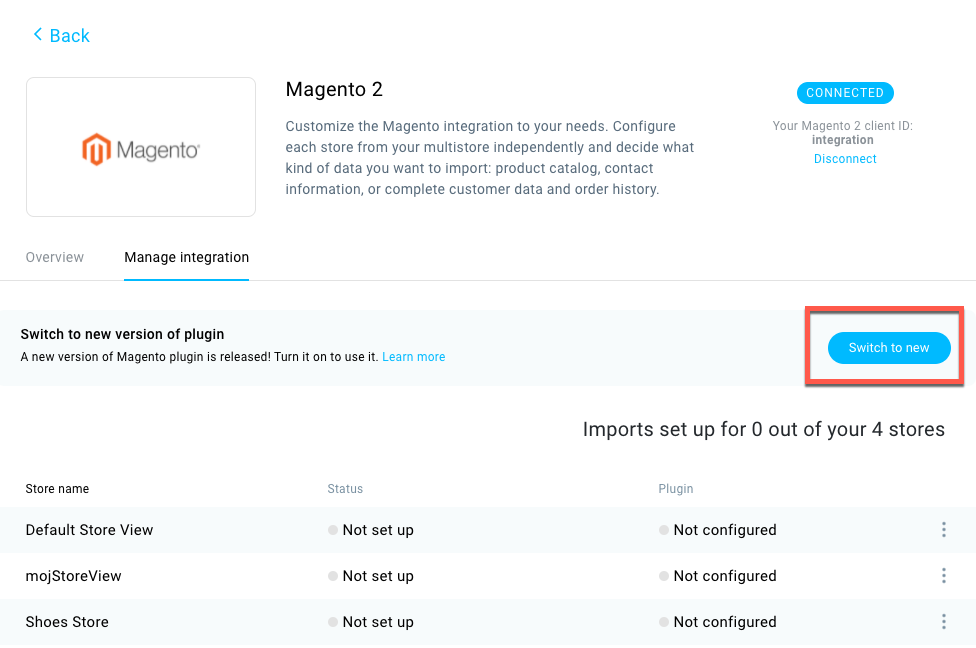Select the Manage integration tab
Image resolution: width=976 pixels, height=648 pixels.
(186, 257)
